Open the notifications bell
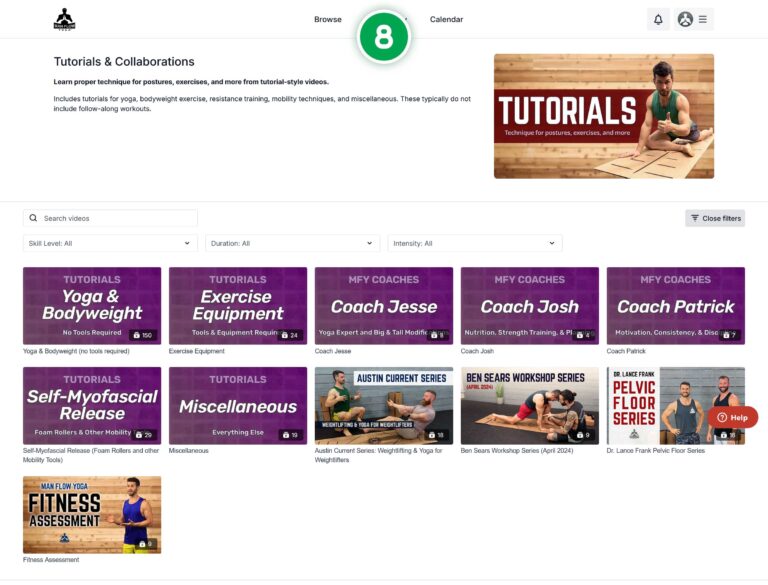The image size is (768, 585). (x=658, y=19)
